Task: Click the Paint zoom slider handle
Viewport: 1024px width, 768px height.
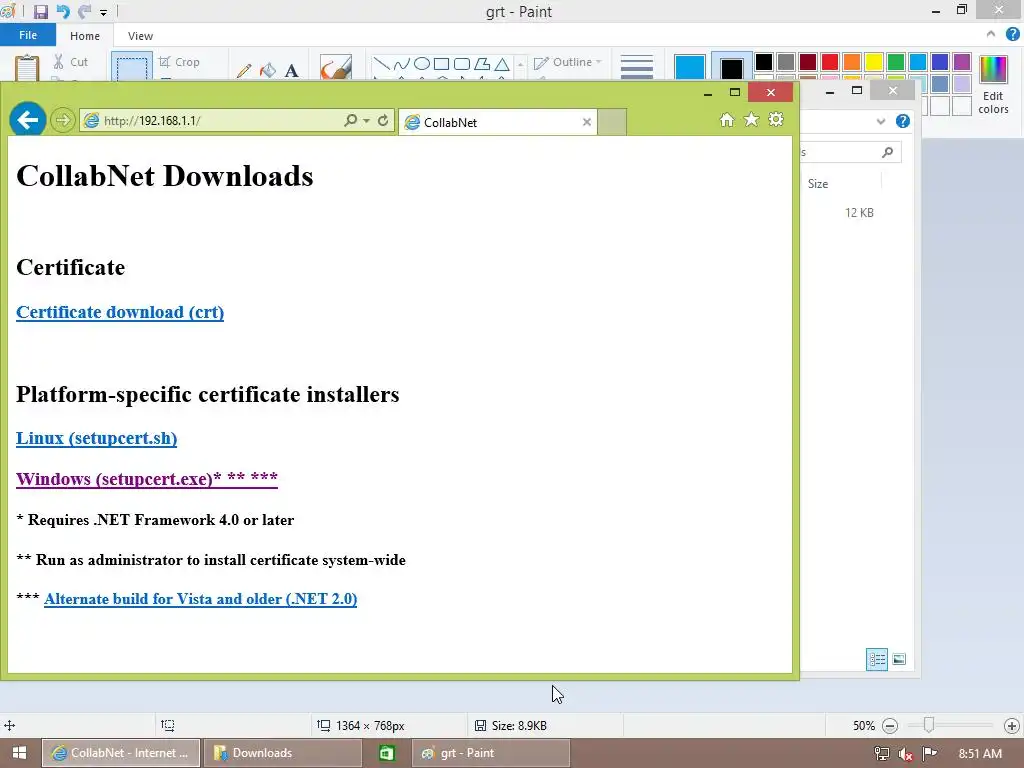Action: tap(929, 725)
